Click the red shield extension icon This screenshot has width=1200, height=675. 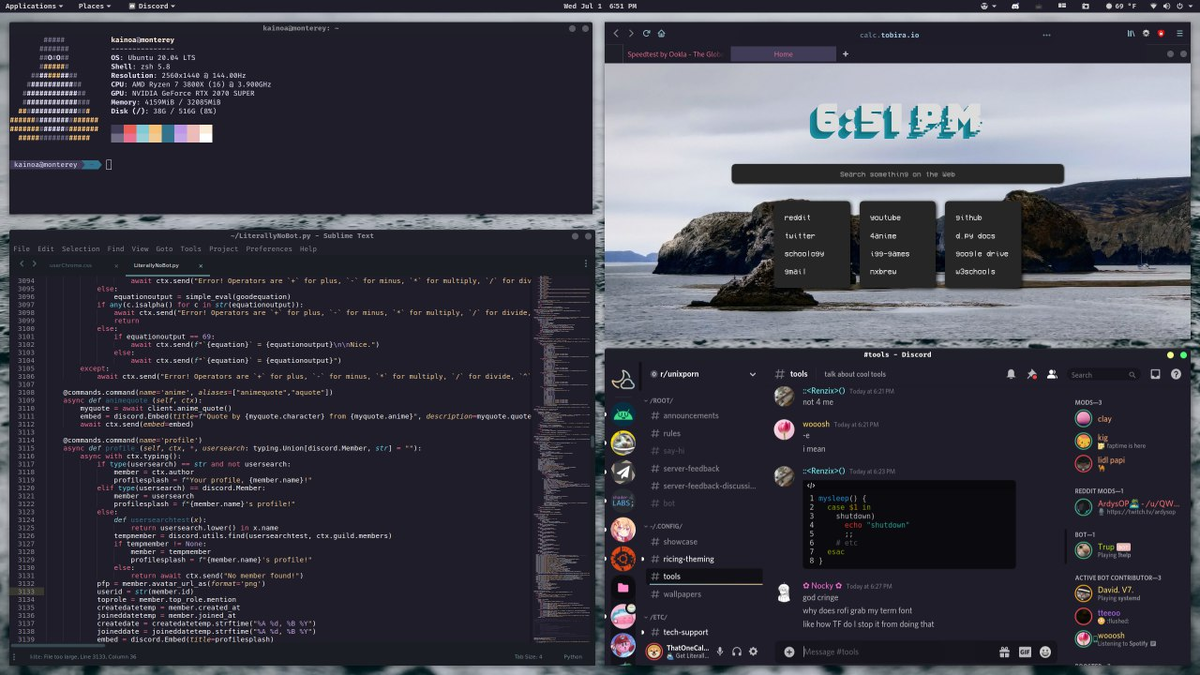(1162, 33)
